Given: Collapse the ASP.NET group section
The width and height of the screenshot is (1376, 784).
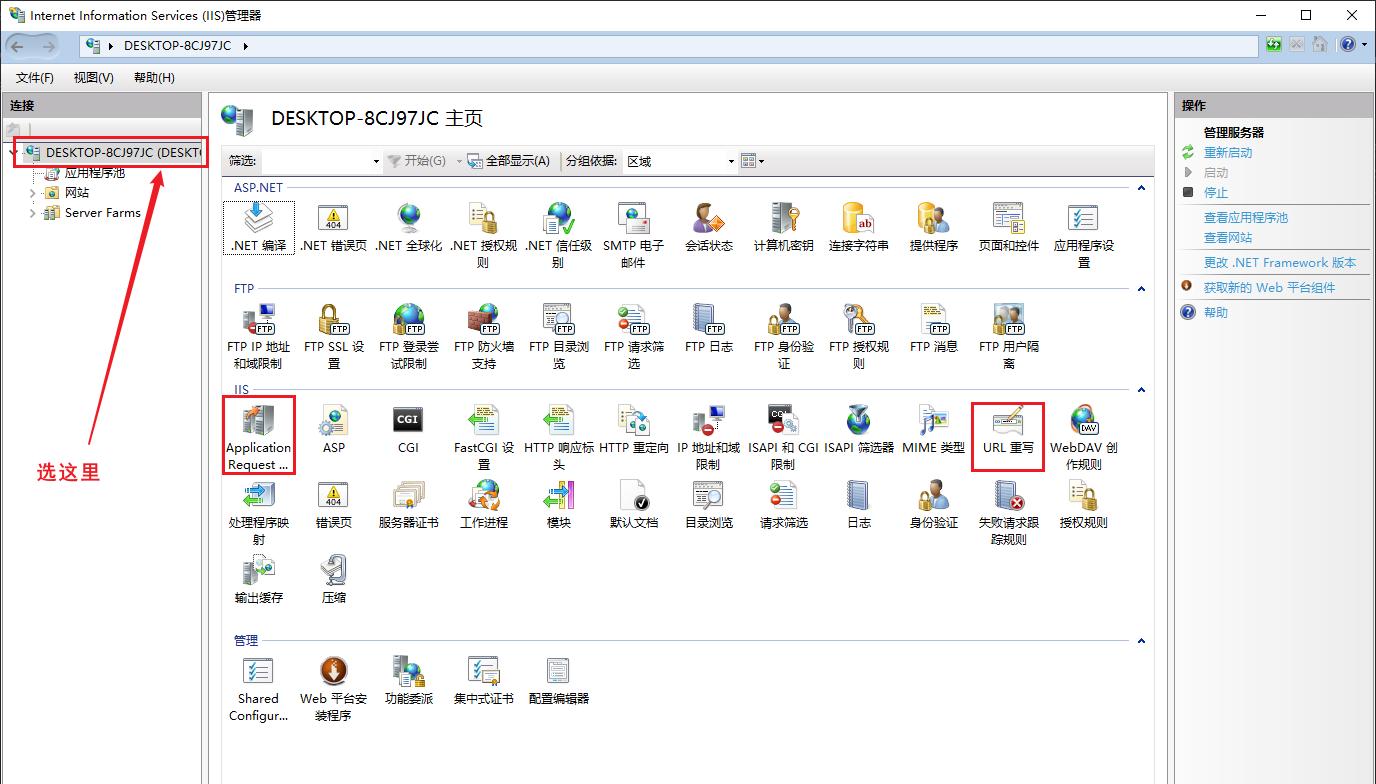Looking at the screenshot, I should tap(1141, 187).
